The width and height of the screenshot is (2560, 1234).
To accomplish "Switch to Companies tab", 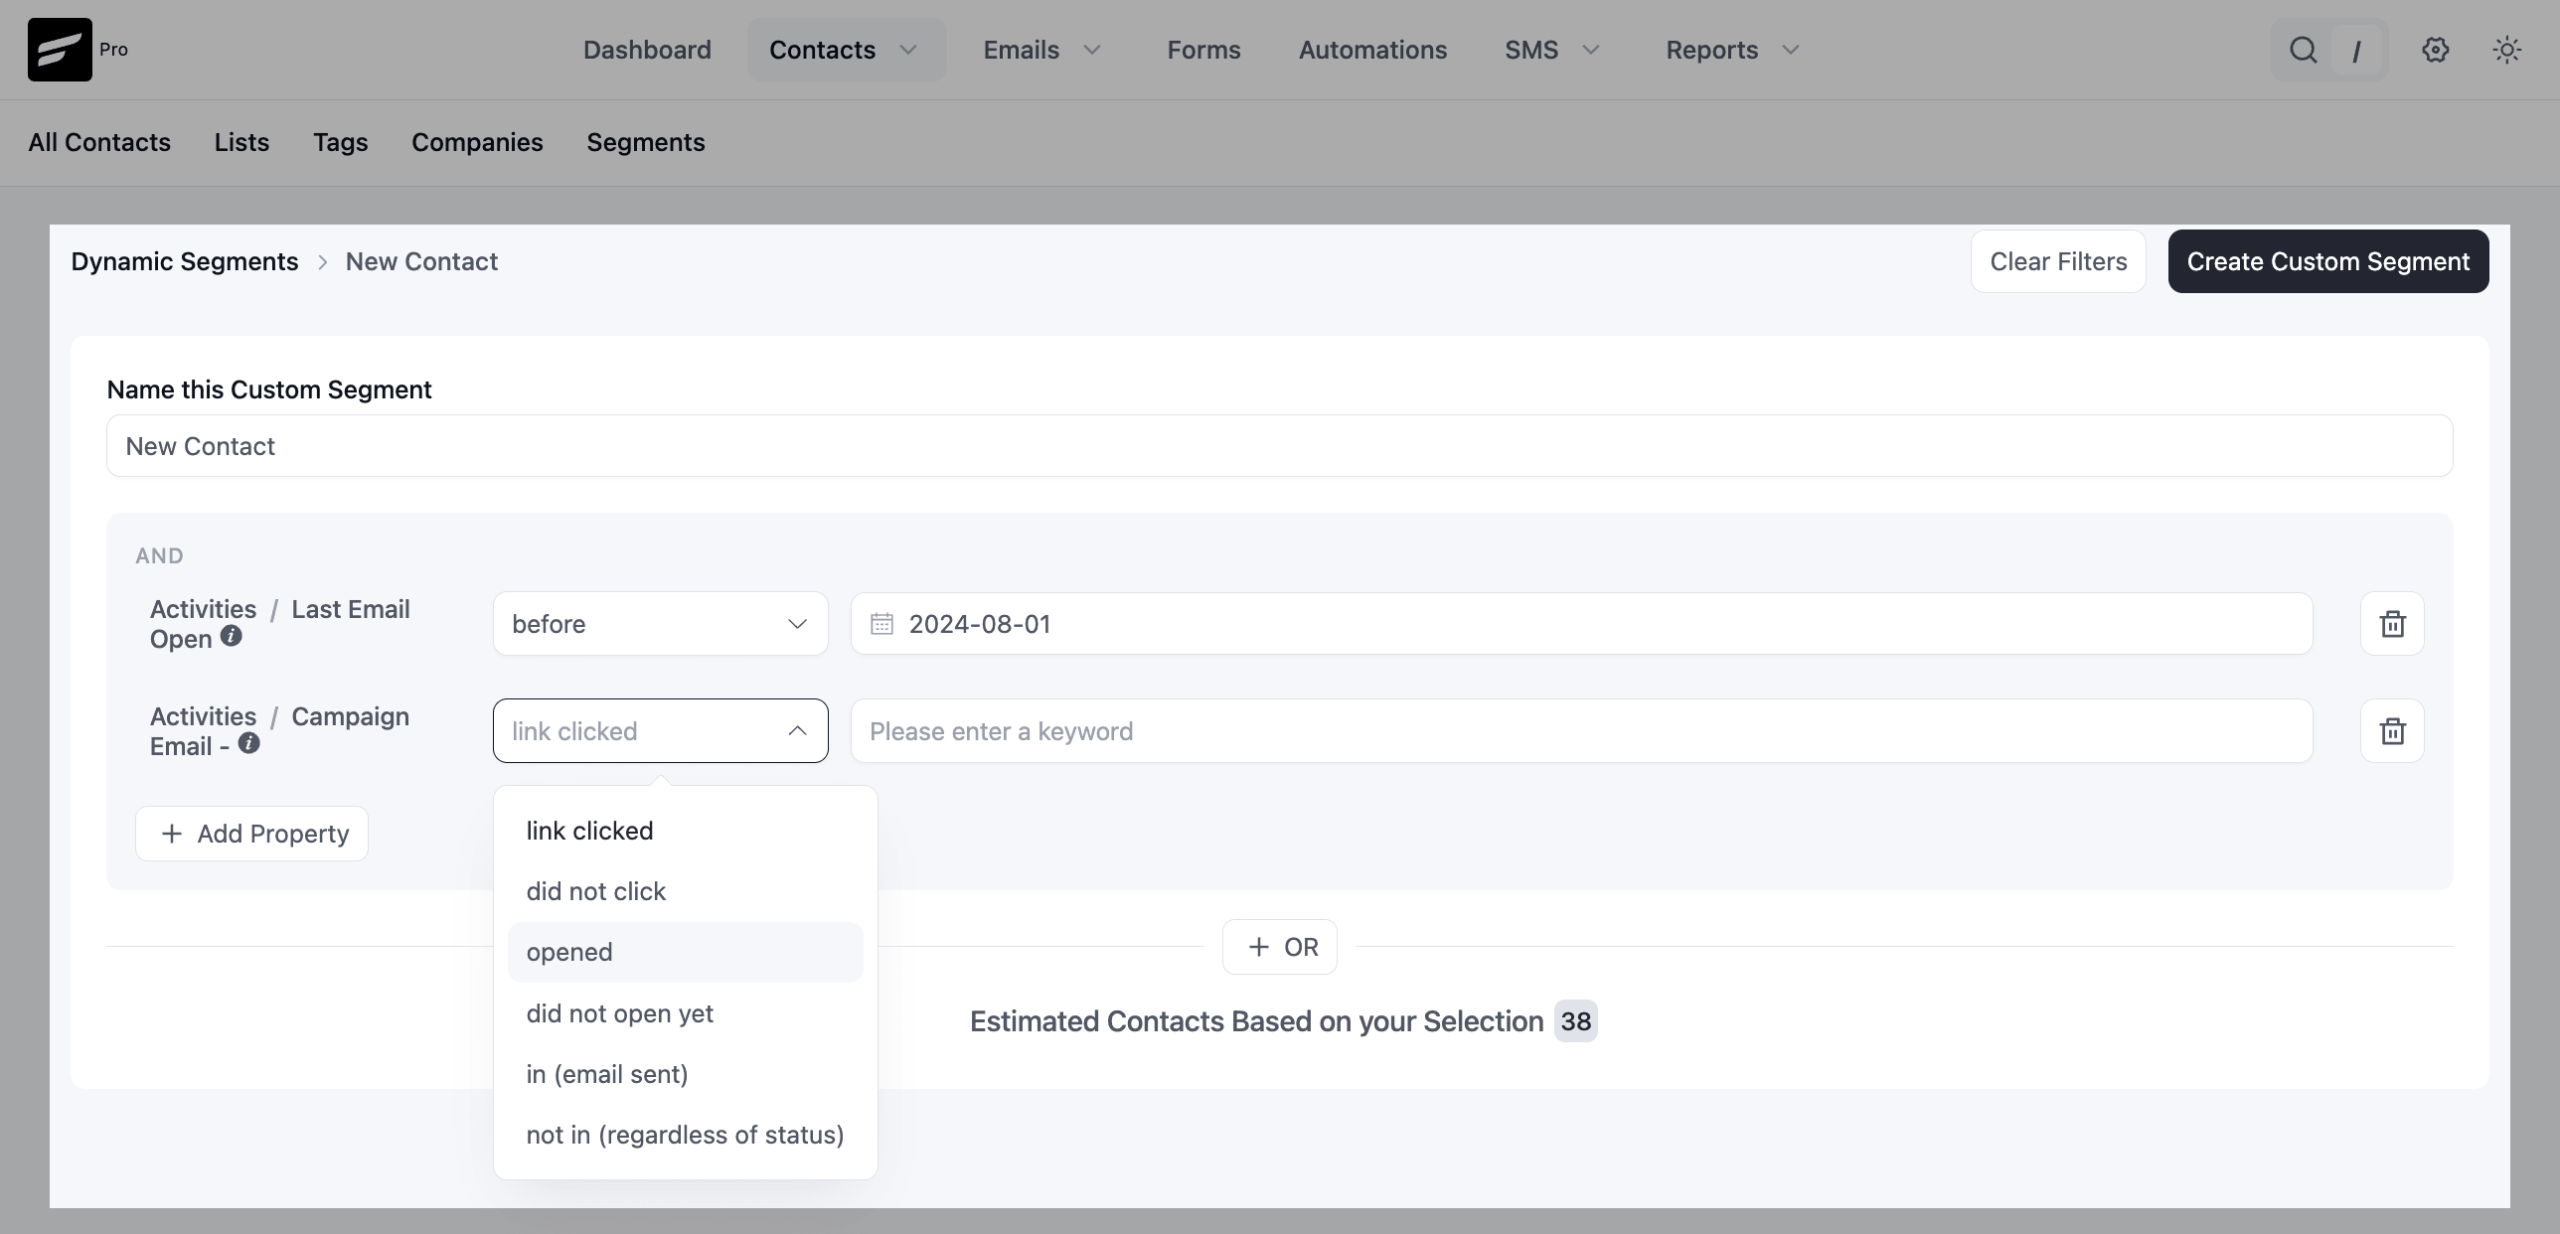I will coord(477,142).
